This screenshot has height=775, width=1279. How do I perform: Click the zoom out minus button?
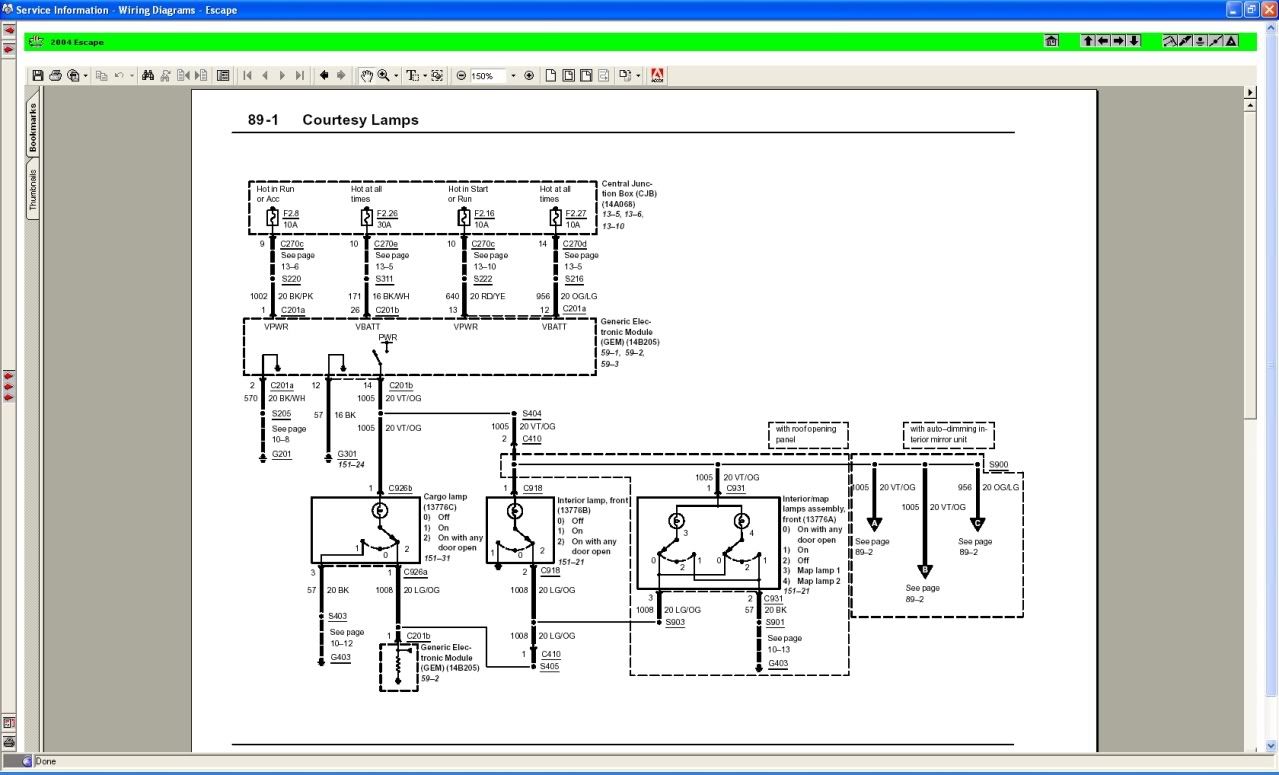pos(461,75)
